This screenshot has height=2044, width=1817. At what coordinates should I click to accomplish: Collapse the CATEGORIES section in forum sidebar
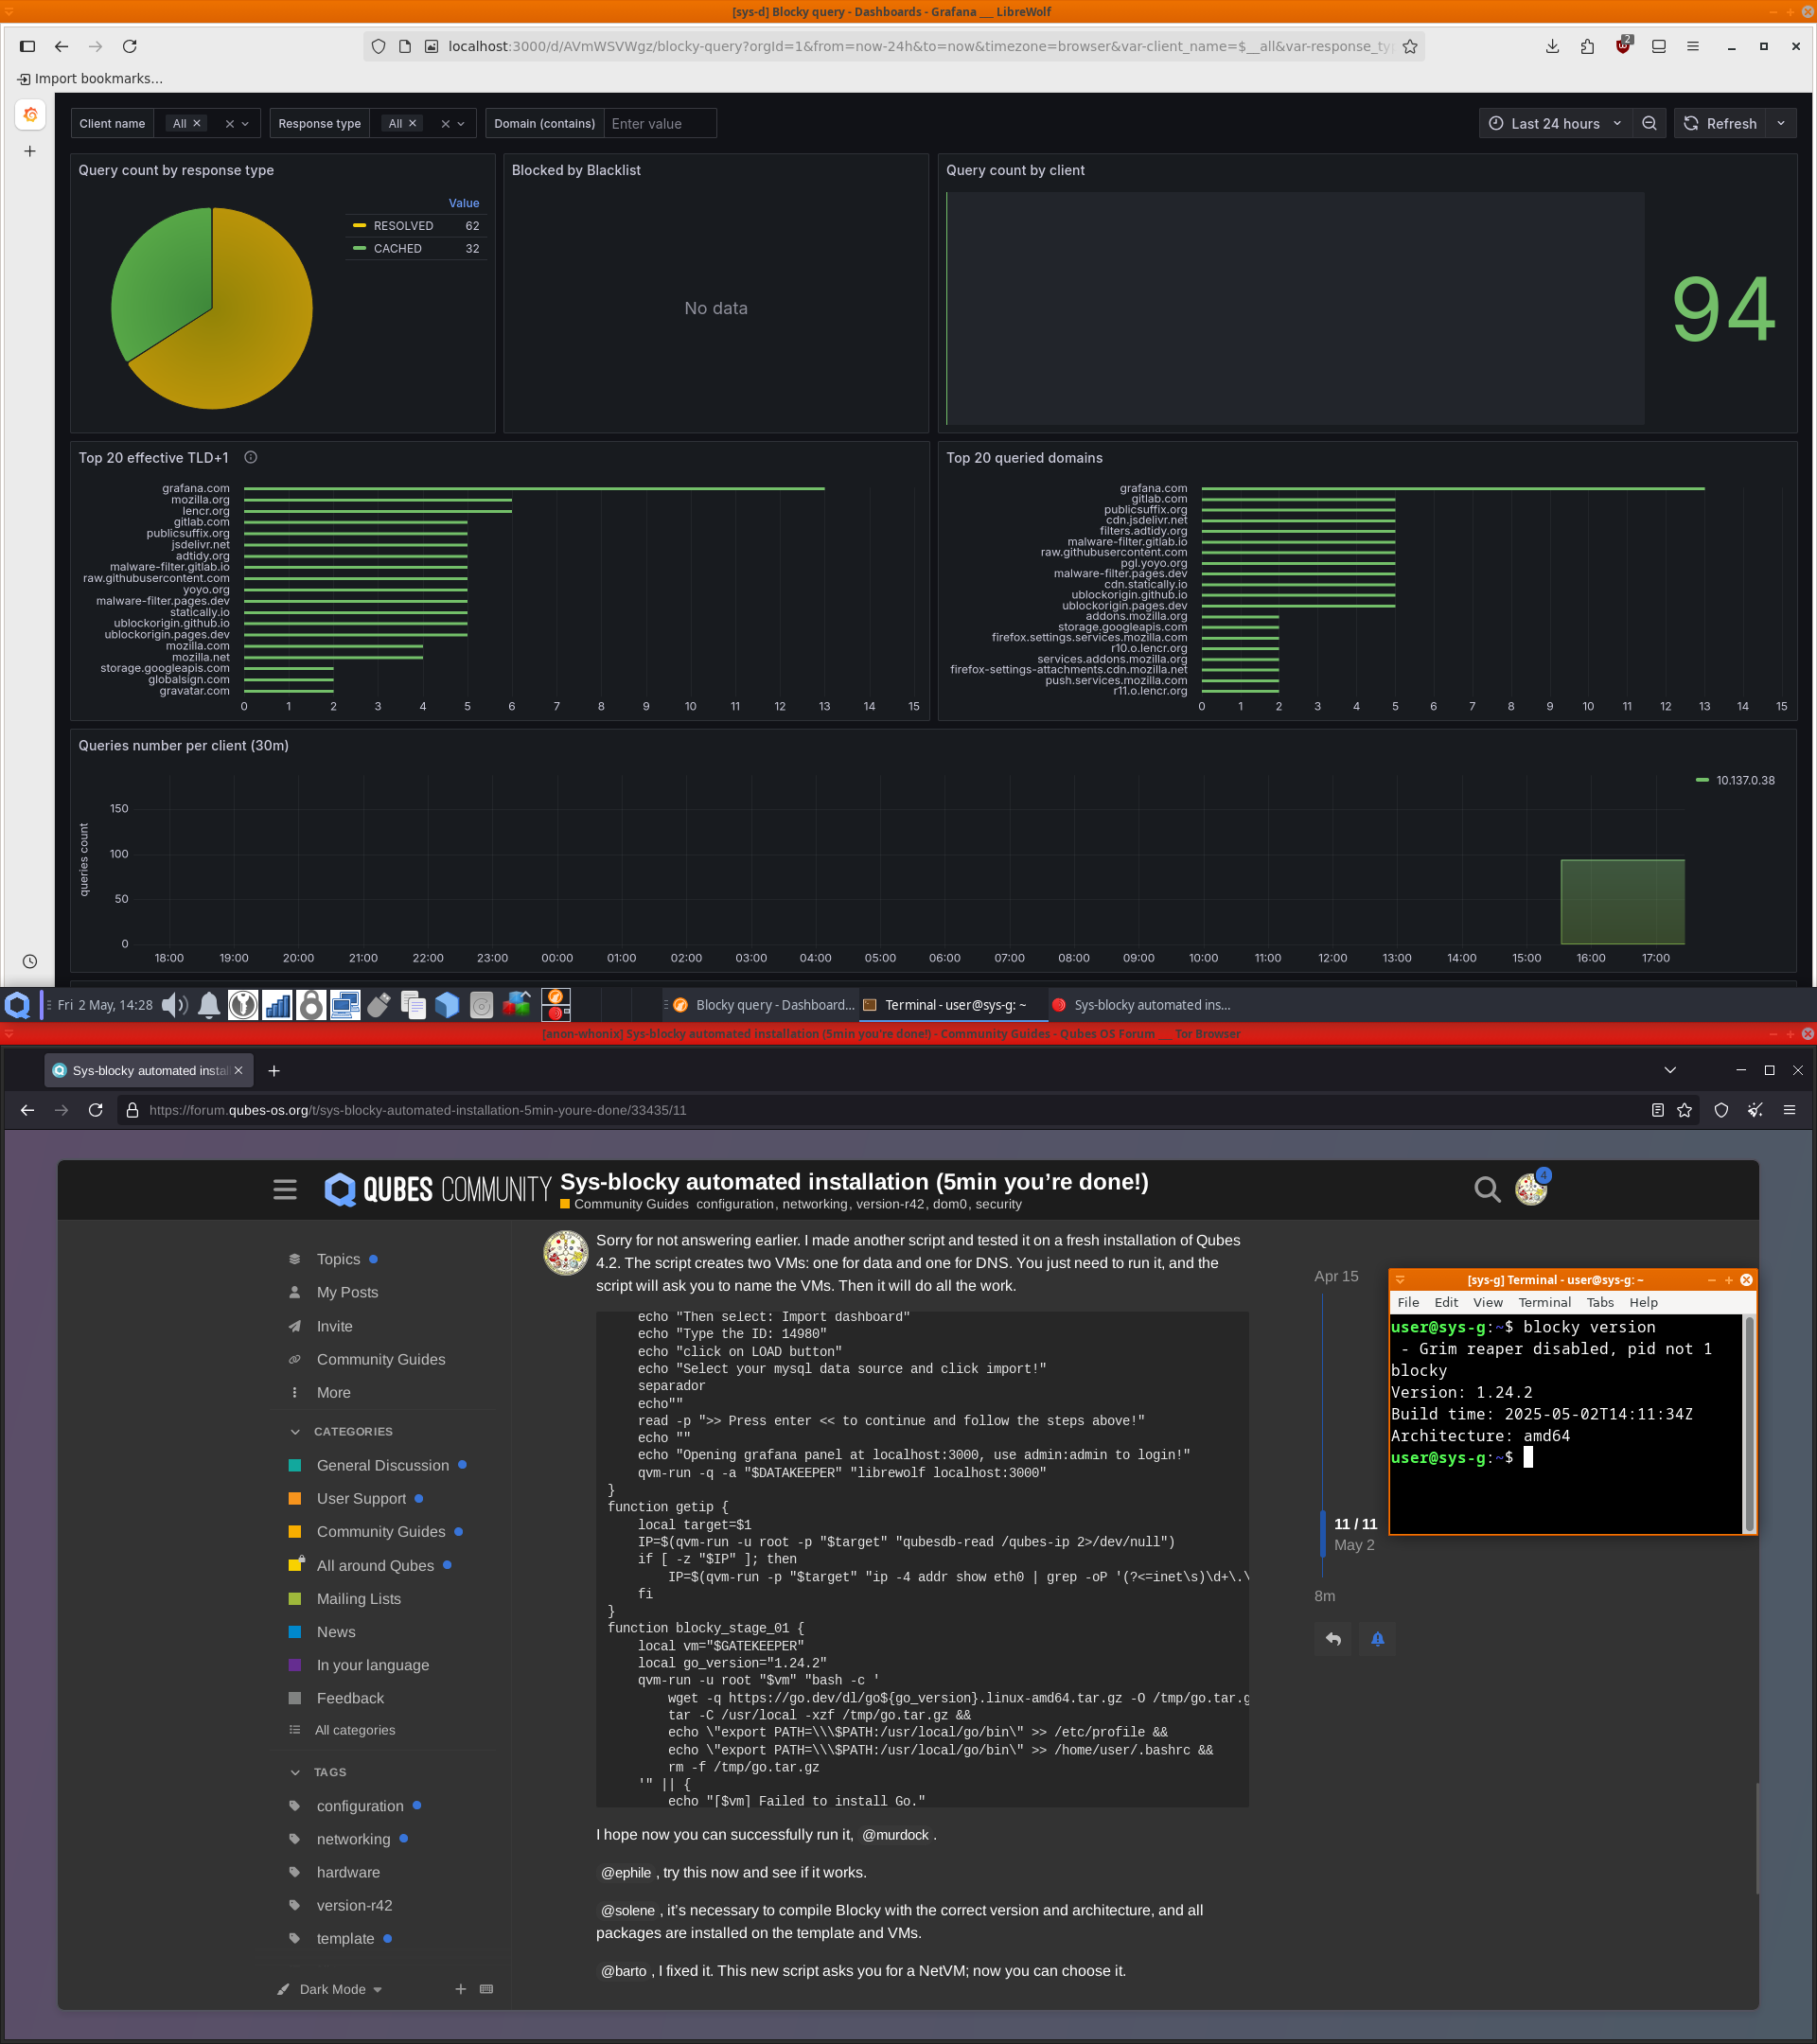(341, 1431)
